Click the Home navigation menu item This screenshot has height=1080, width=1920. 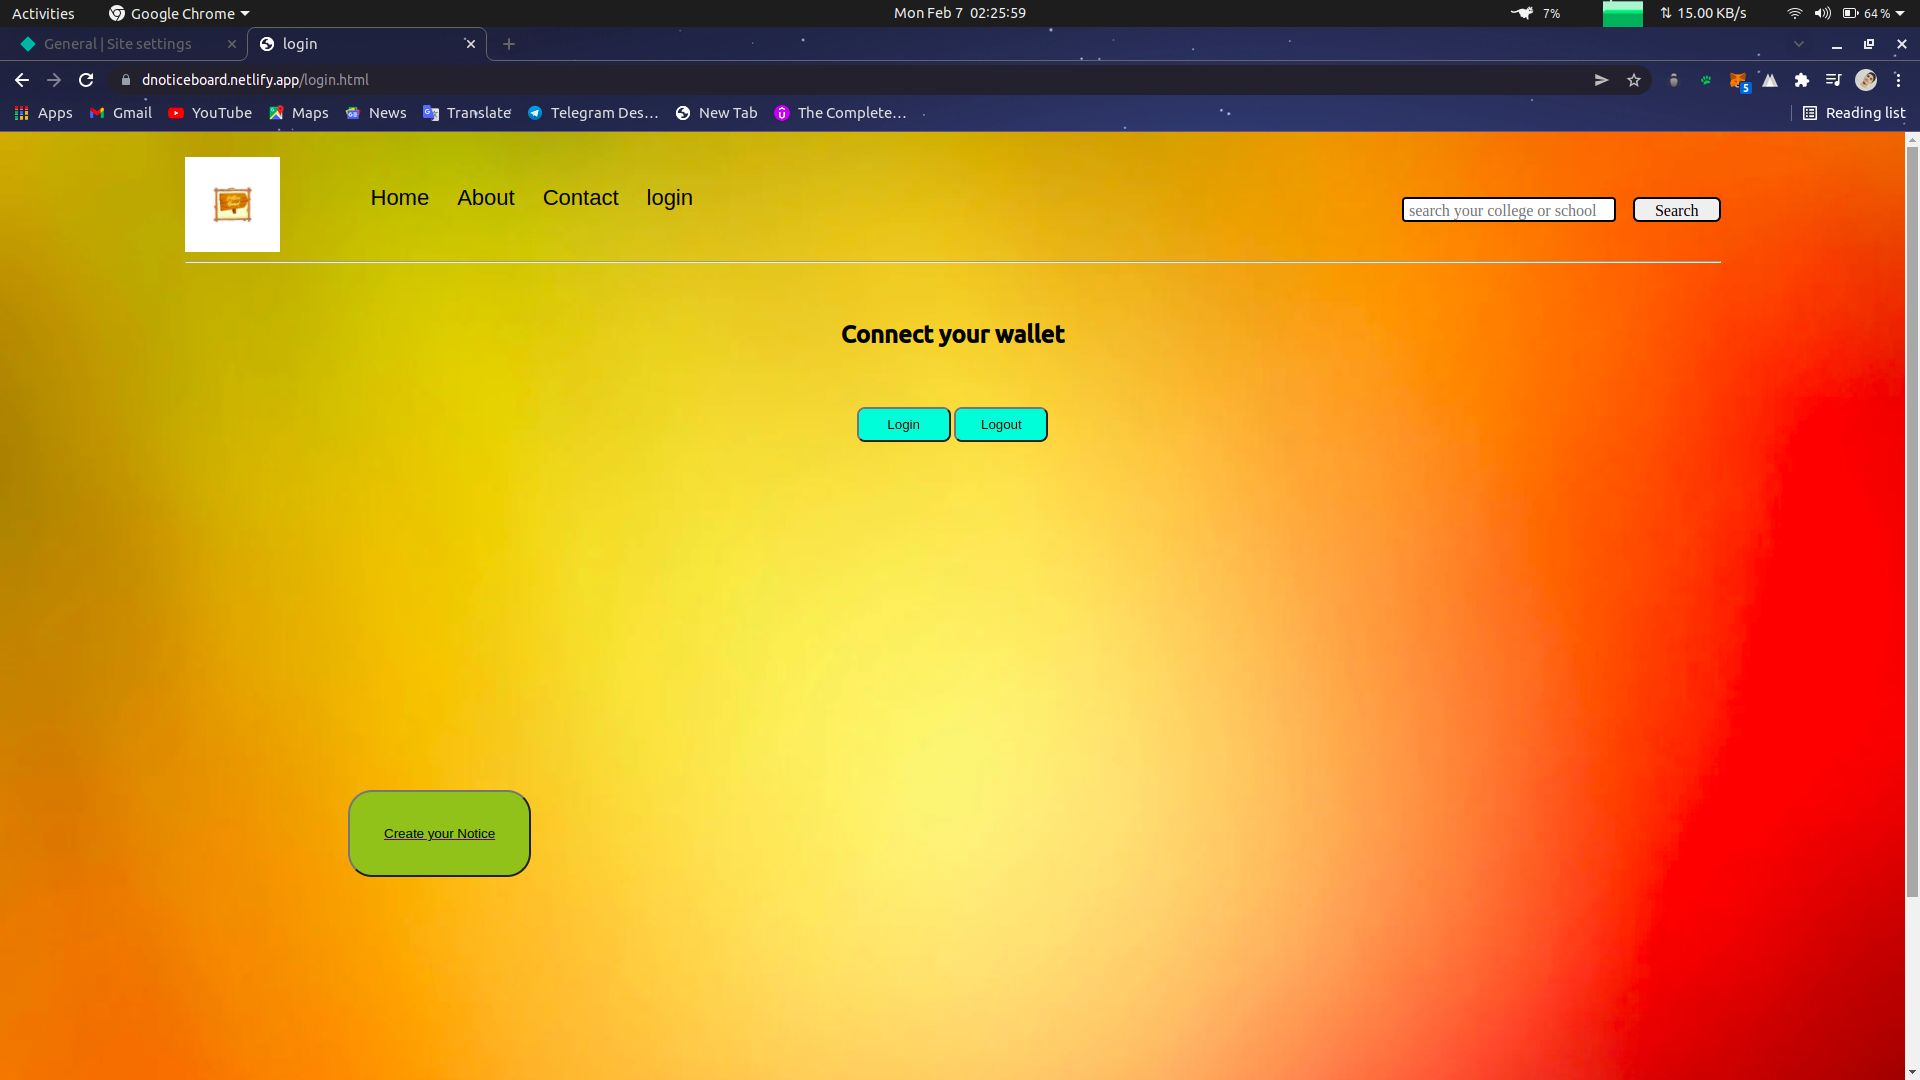[x=400, y=198]
